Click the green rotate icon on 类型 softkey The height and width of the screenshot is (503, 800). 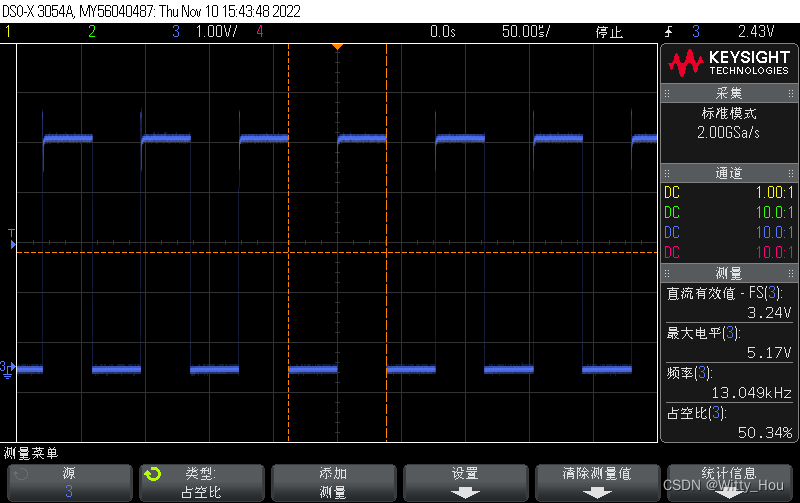[153, 474]
